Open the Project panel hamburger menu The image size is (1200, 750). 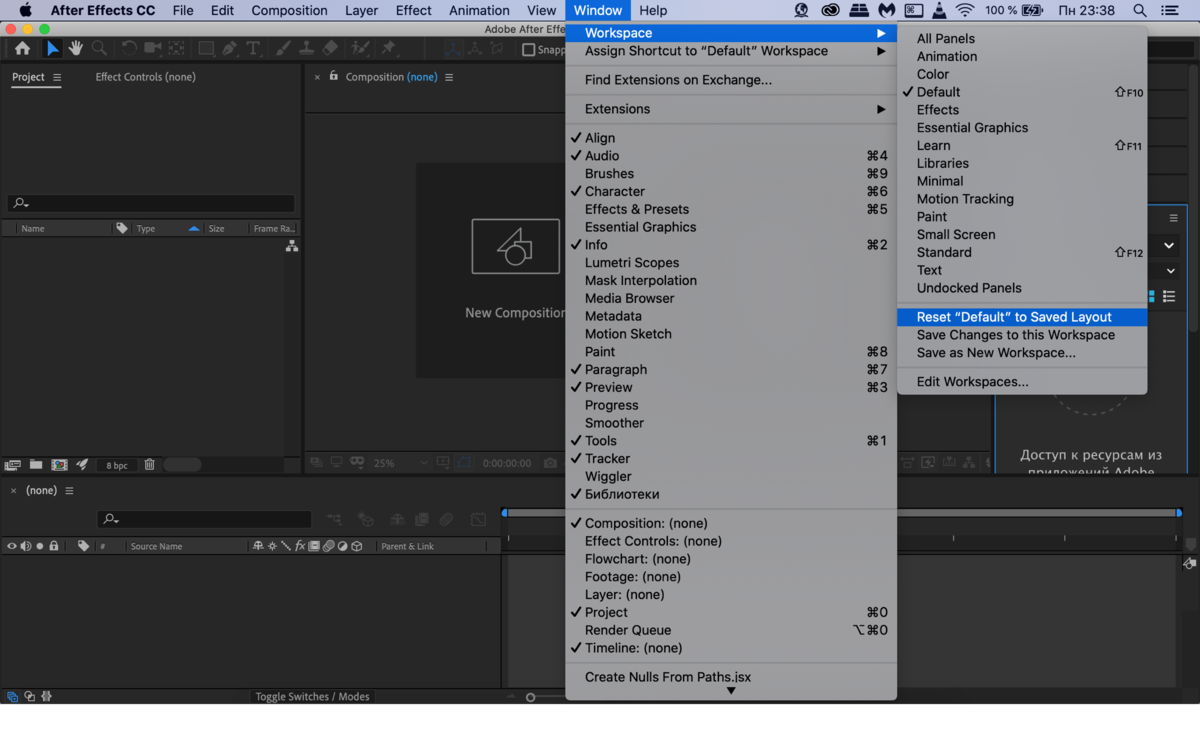point(57,77)
